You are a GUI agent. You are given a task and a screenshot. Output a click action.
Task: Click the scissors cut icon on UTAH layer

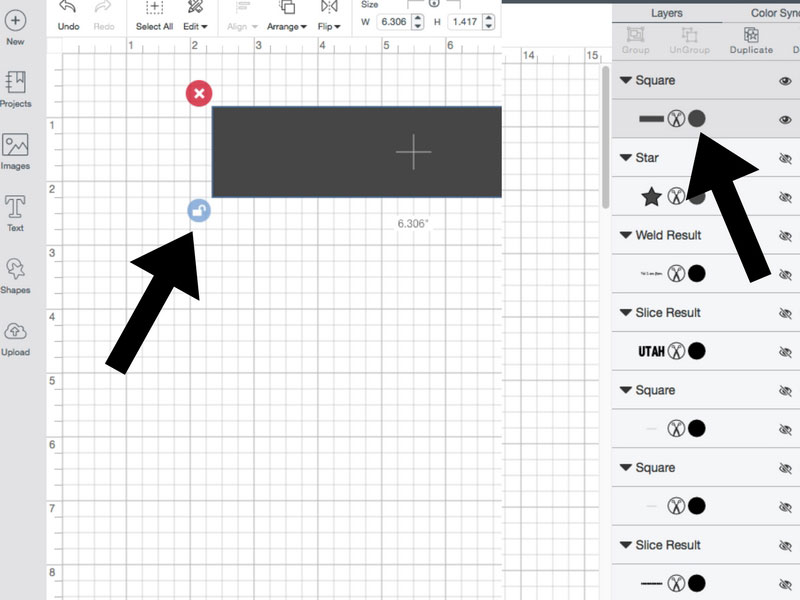(x=676, y=351)
